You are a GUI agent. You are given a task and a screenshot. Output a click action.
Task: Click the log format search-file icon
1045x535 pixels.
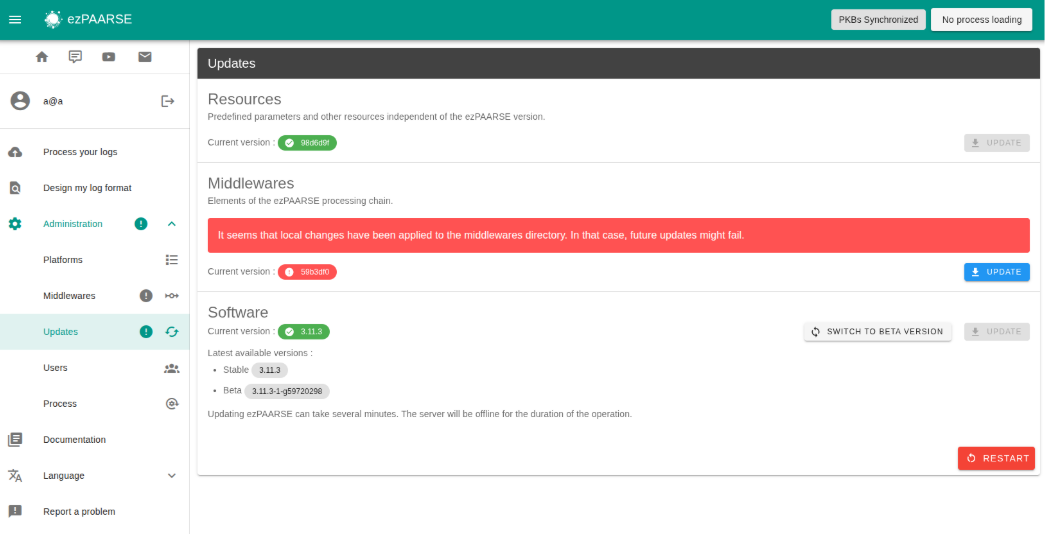point(15,188)
